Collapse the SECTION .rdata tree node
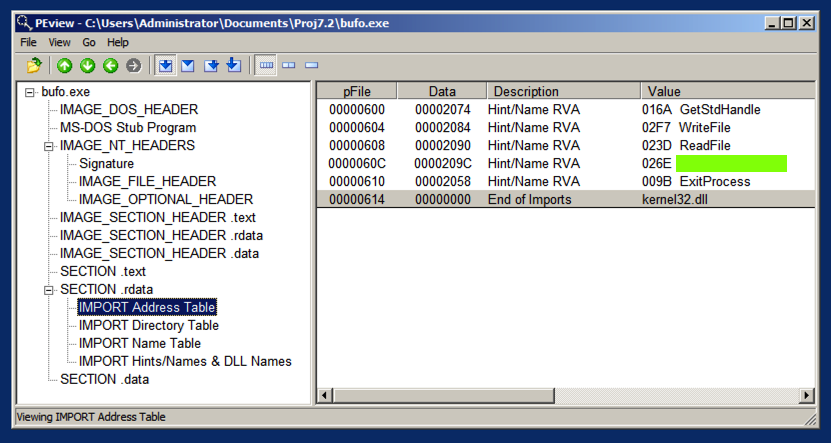The height and width of the screenshot is (443, 831). coord(49,290)
